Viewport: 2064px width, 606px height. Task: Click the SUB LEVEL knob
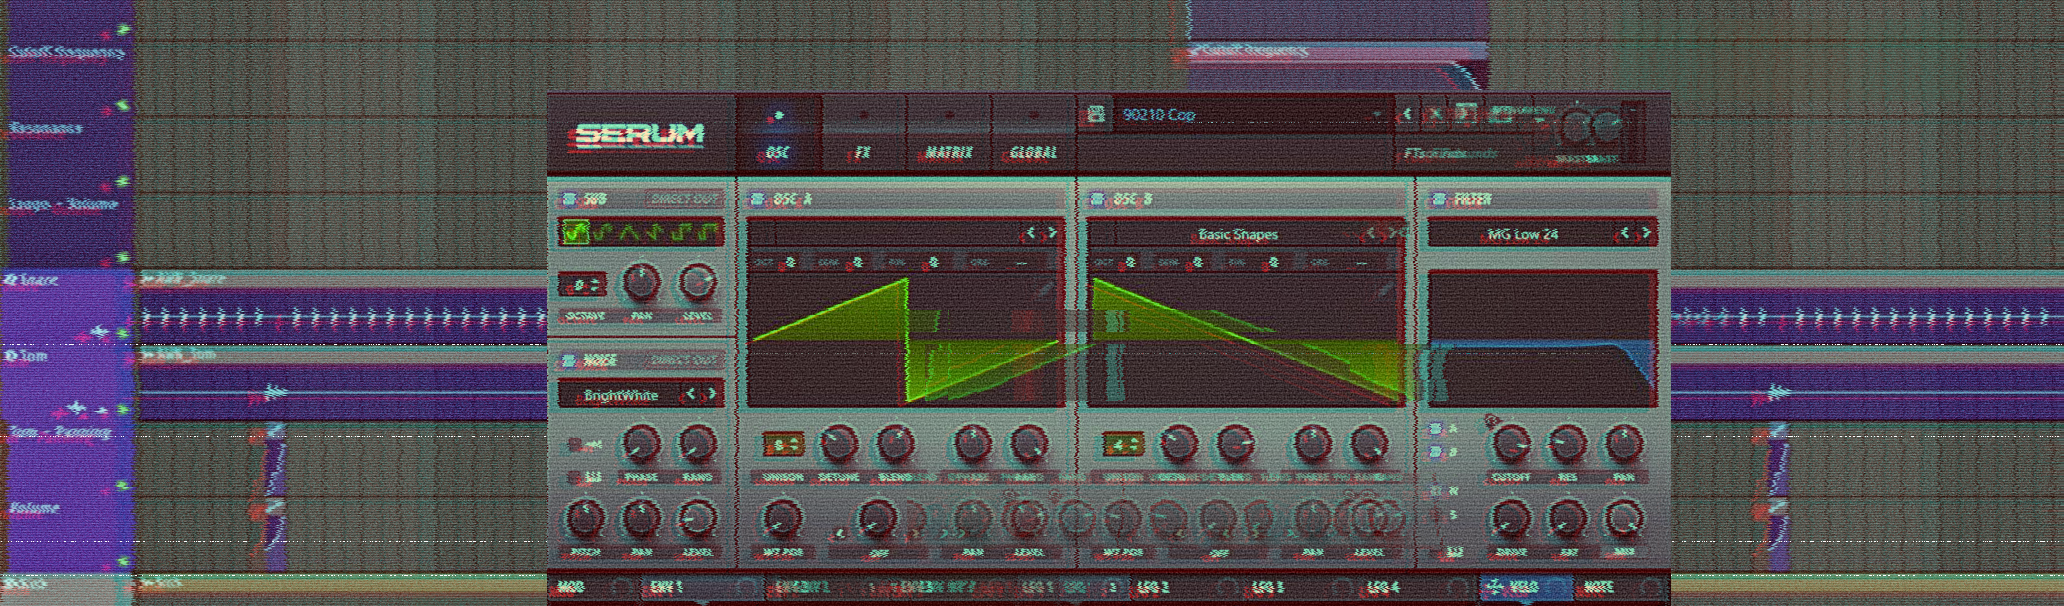click(x=697, y=283)
